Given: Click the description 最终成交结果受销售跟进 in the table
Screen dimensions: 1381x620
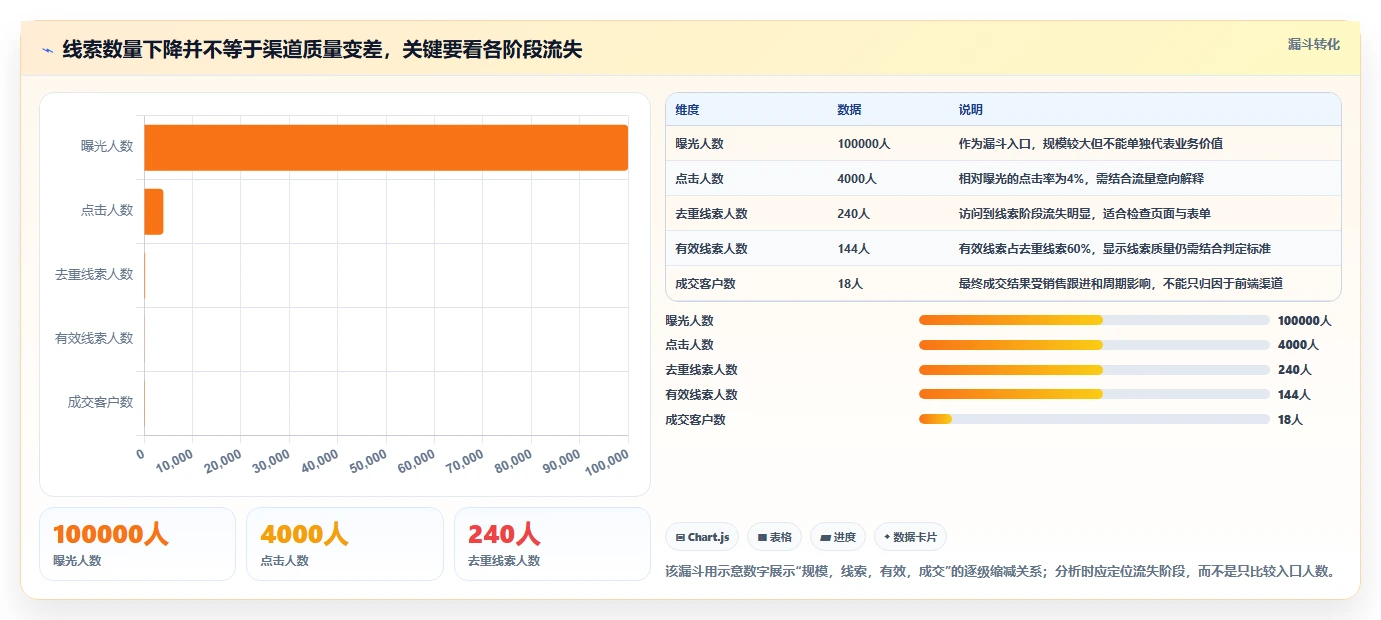Looking at the screenshot, I should coord(1120,283).
